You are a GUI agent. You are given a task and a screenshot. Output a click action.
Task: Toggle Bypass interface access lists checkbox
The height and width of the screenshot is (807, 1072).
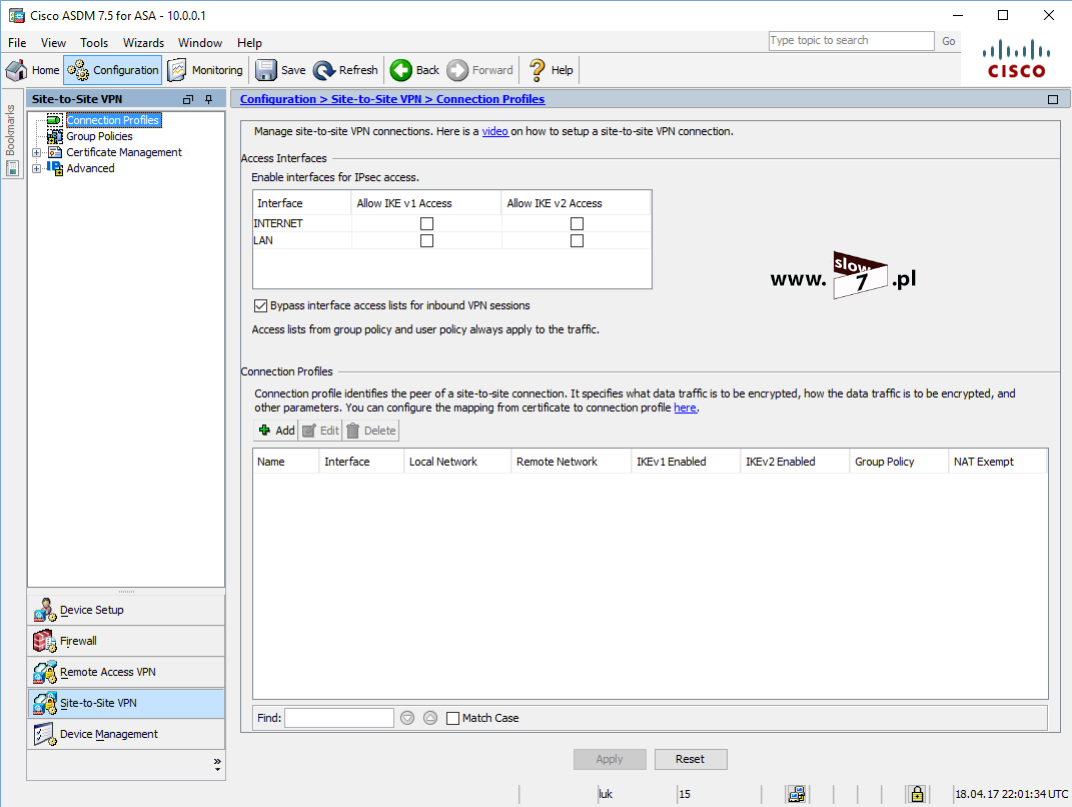click(x=260, y=306)
